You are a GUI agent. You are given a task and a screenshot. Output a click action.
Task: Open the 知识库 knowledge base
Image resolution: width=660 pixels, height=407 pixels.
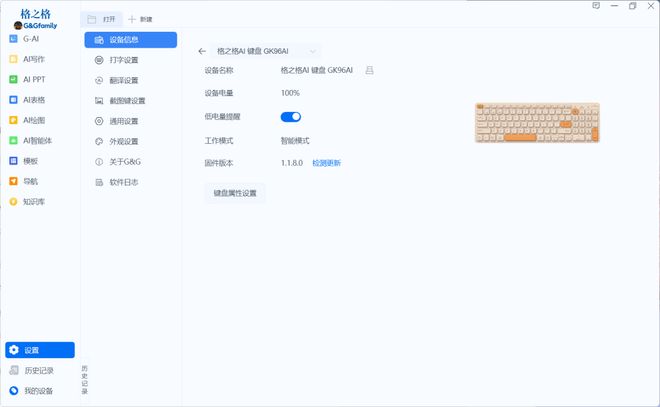(x=34, y=201)
